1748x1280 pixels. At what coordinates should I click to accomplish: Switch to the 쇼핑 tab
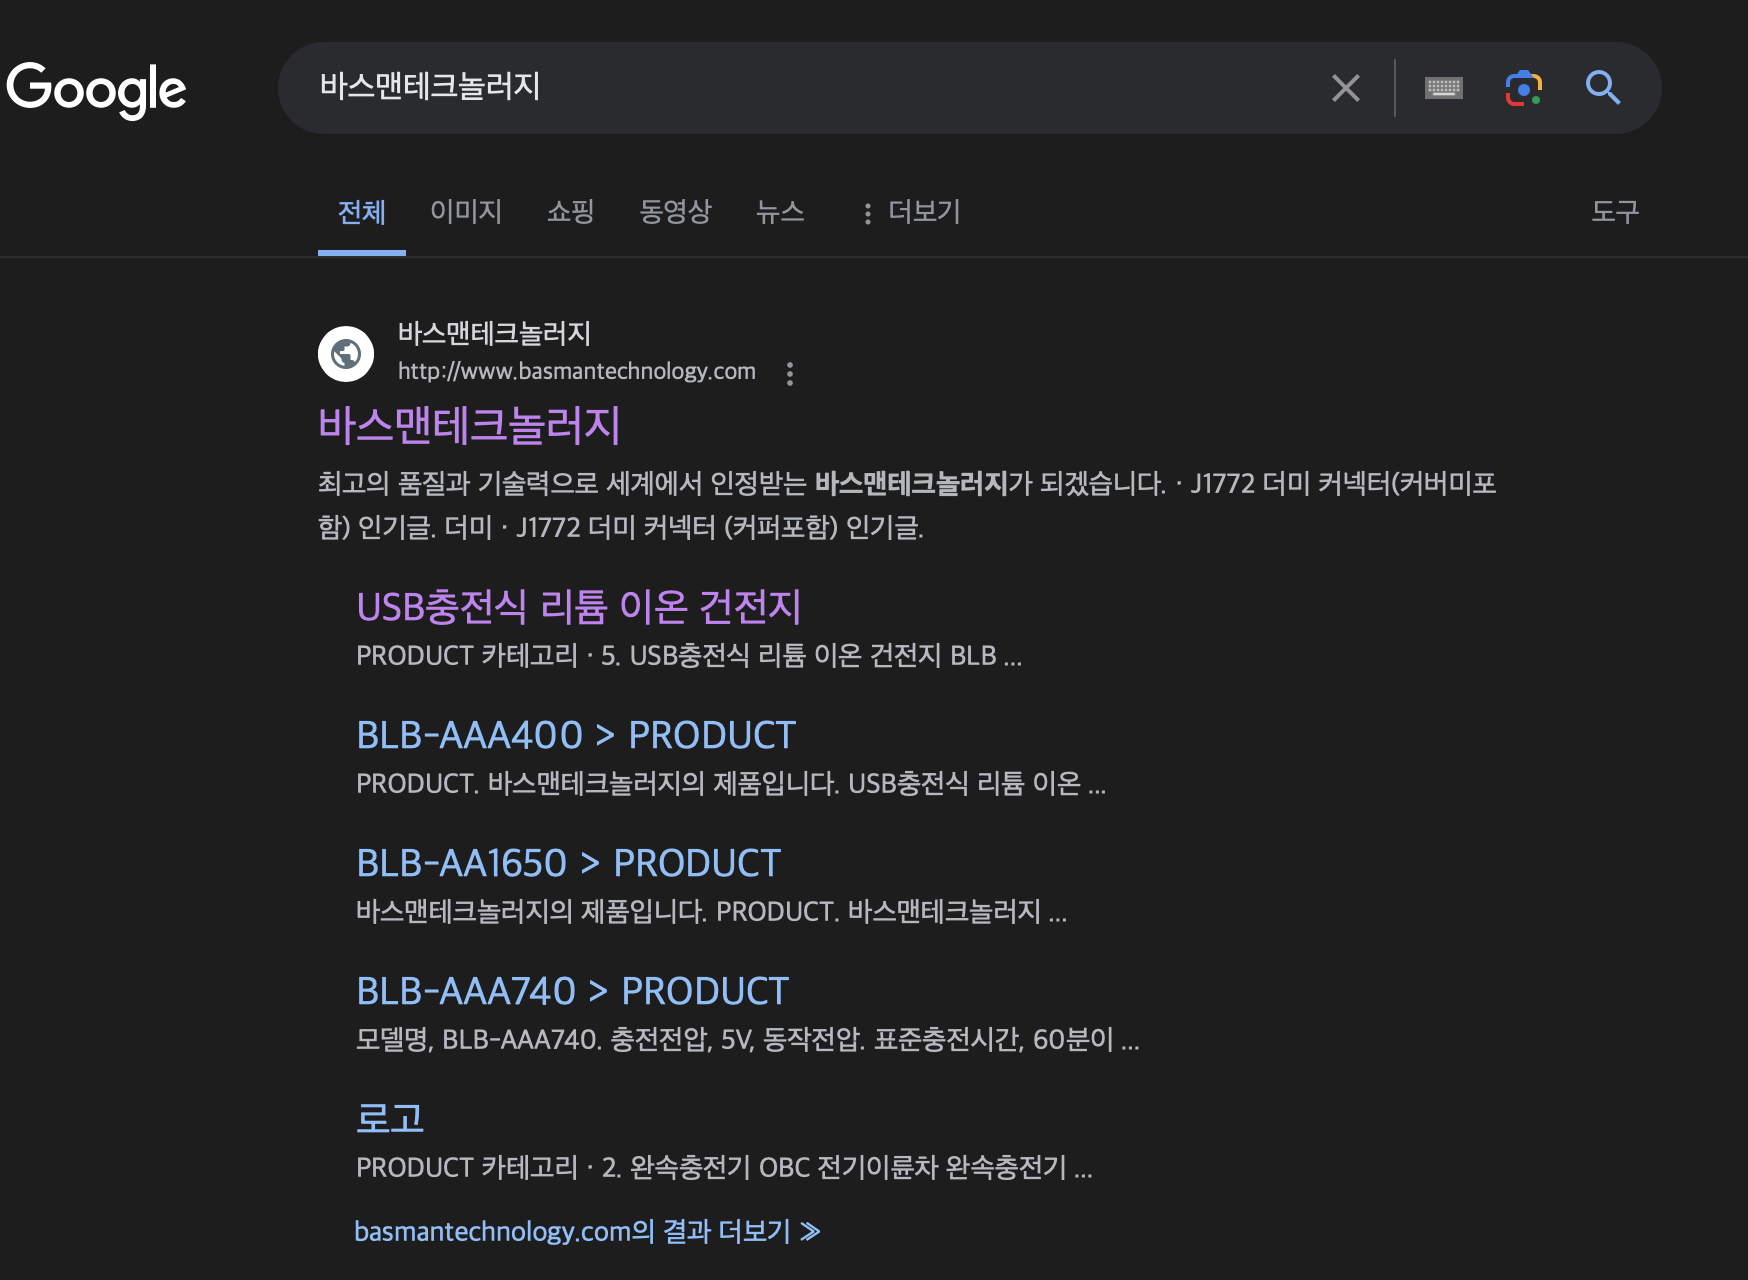[x=571, y=211]
